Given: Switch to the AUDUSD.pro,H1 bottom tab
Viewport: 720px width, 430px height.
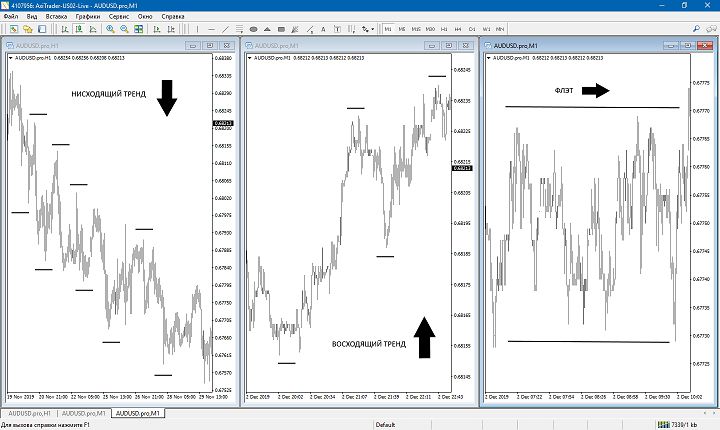Looking at the screenshot, I should point(28,413).
